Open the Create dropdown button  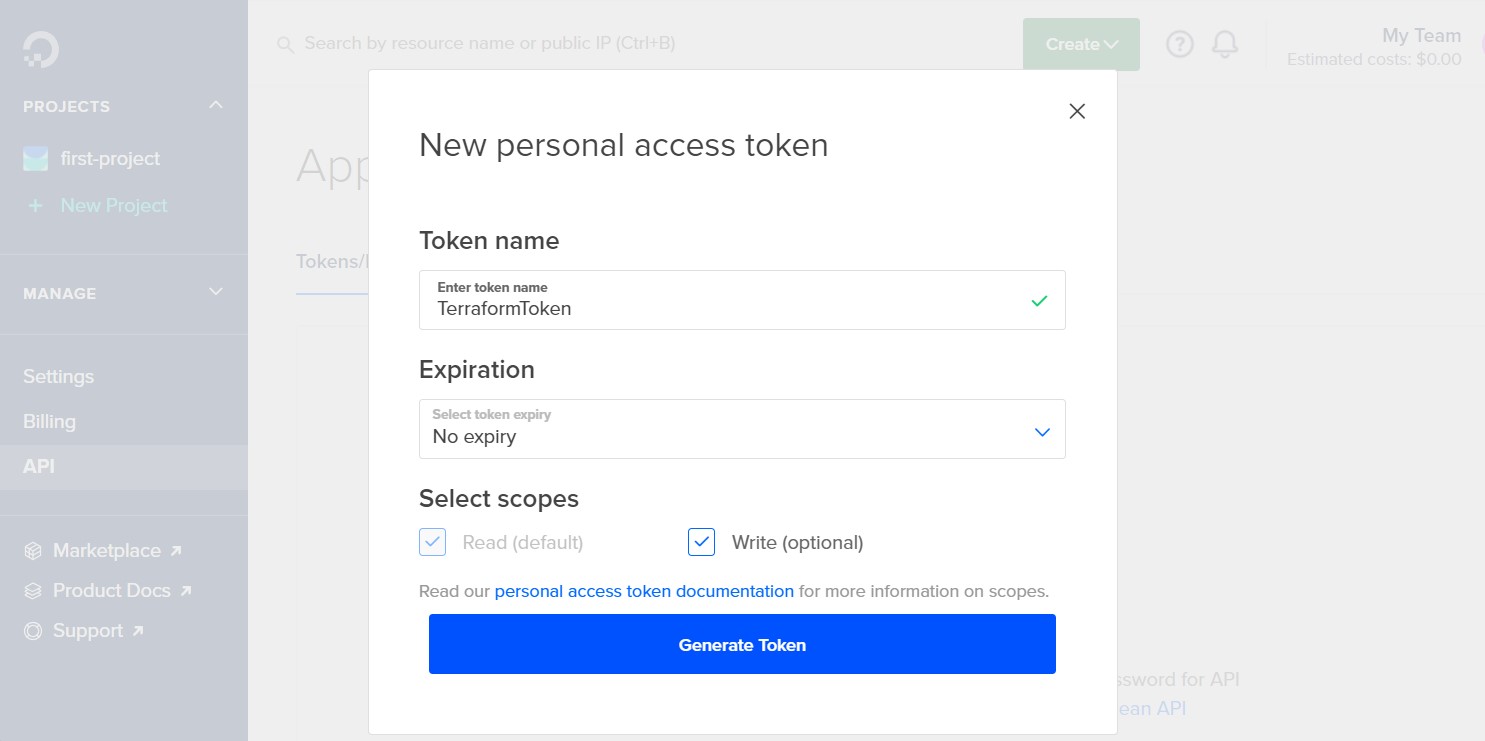point(1081,44)
